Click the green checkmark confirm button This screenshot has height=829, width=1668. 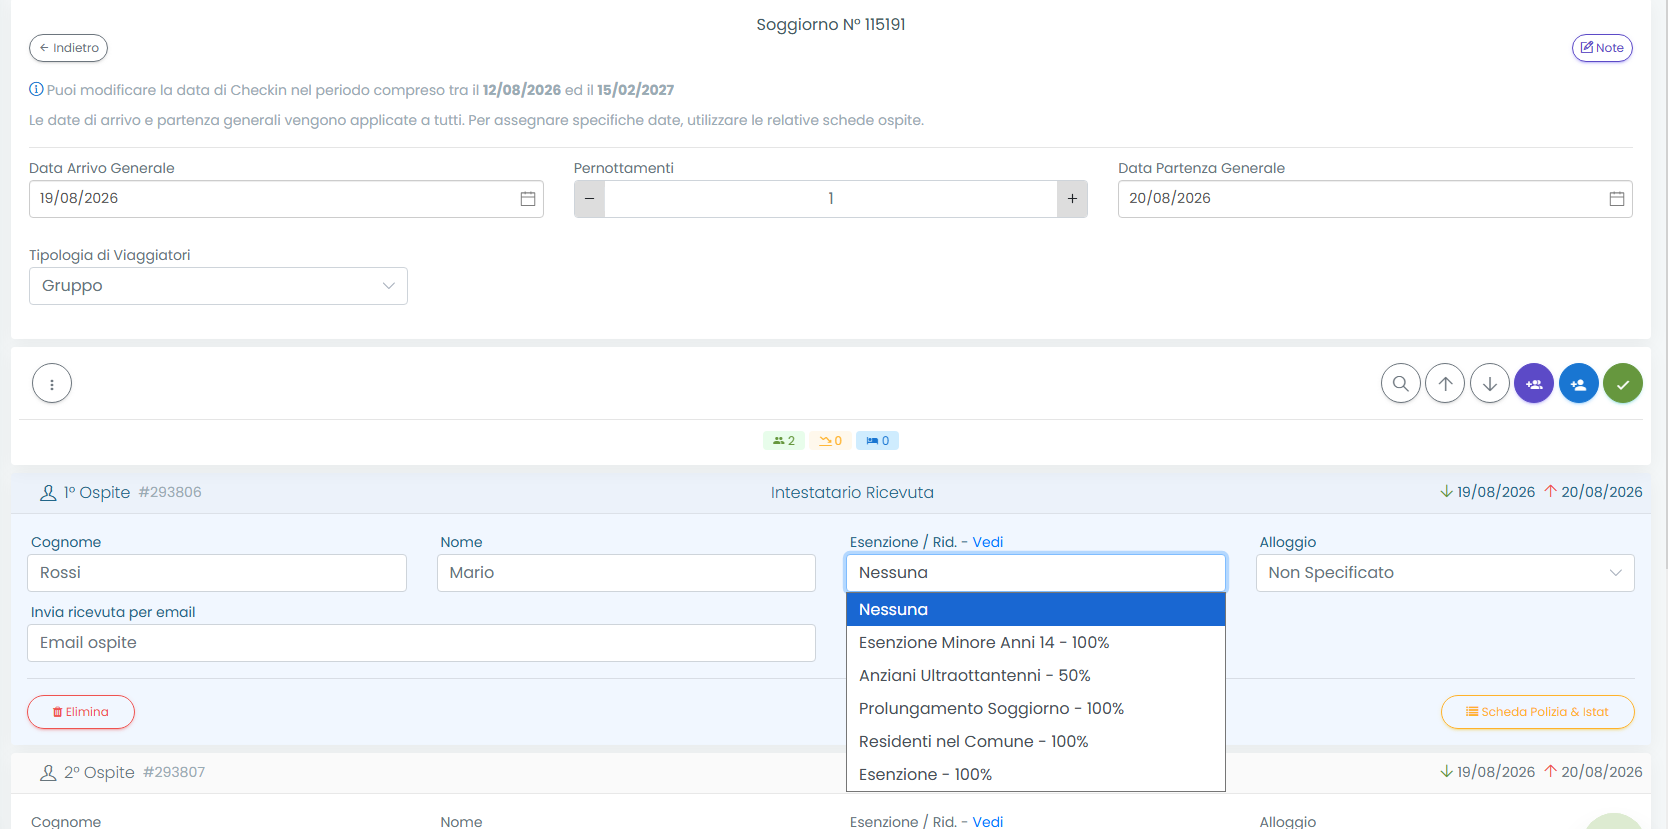[1623, 383]
